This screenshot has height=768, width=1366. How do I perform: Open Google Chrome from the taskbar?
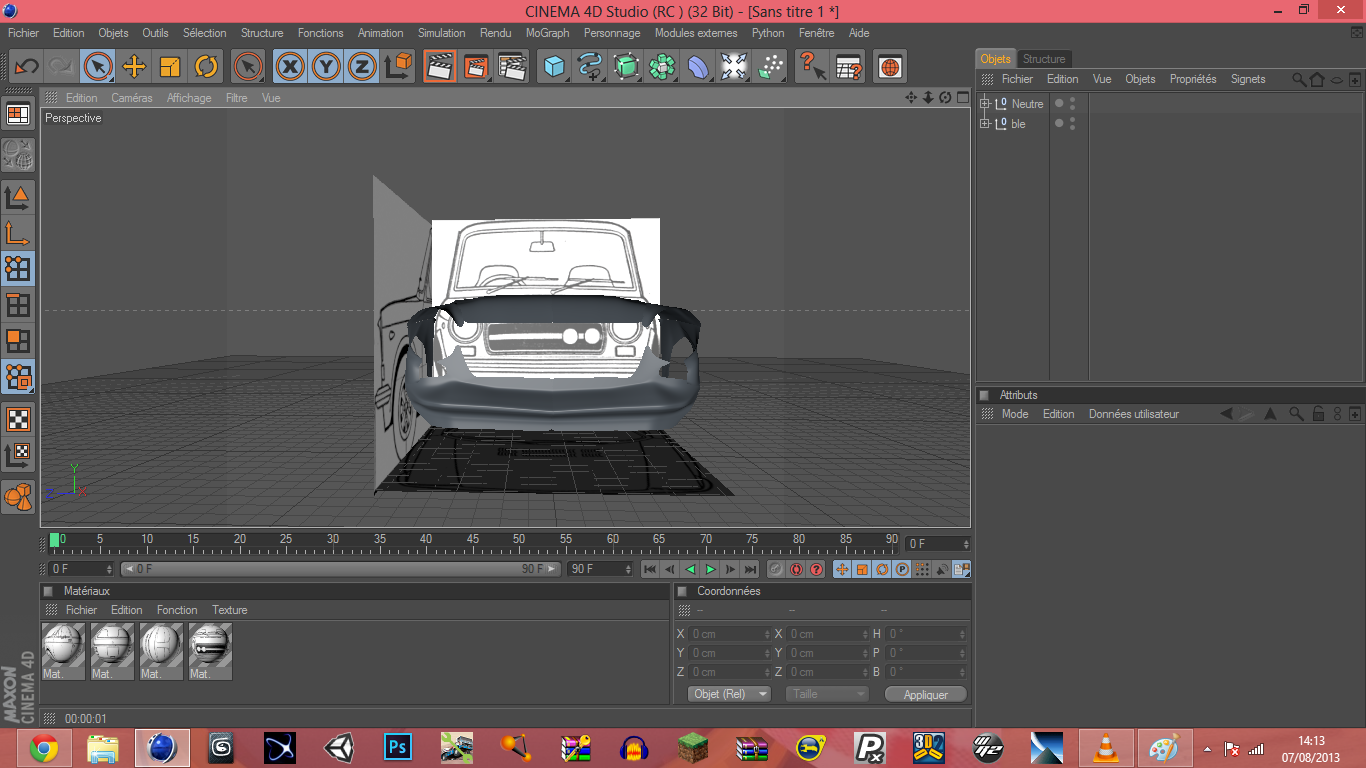(x=44, y=748)
